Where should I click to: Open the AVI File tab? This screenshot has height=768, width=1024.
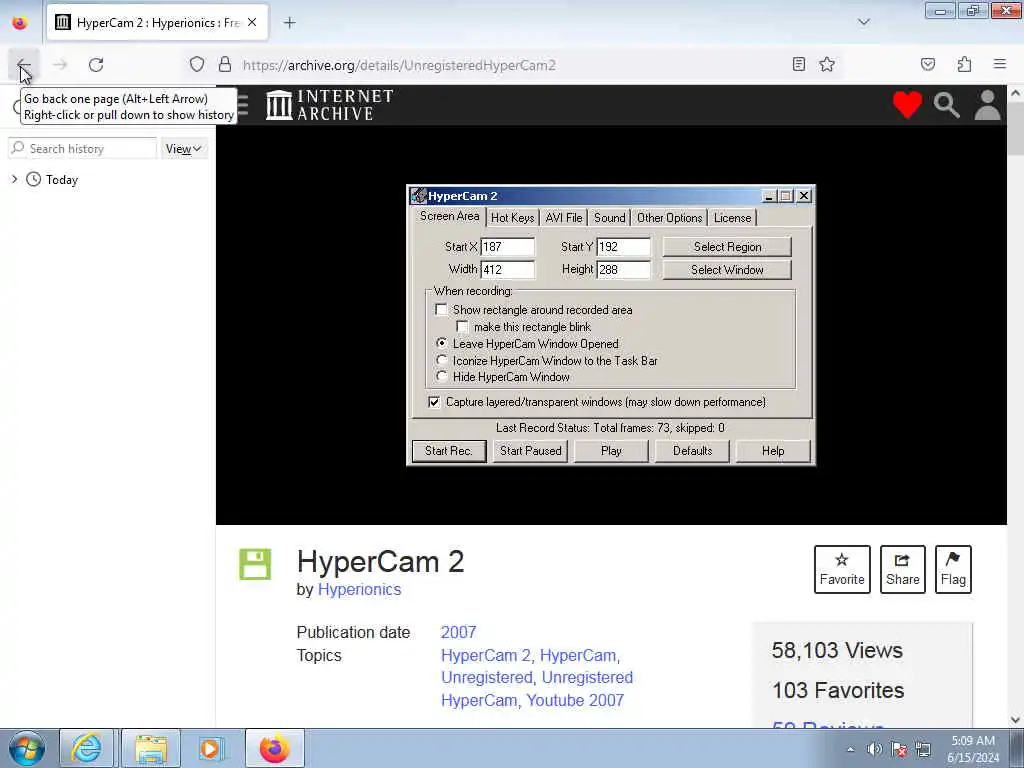point(564,217)
